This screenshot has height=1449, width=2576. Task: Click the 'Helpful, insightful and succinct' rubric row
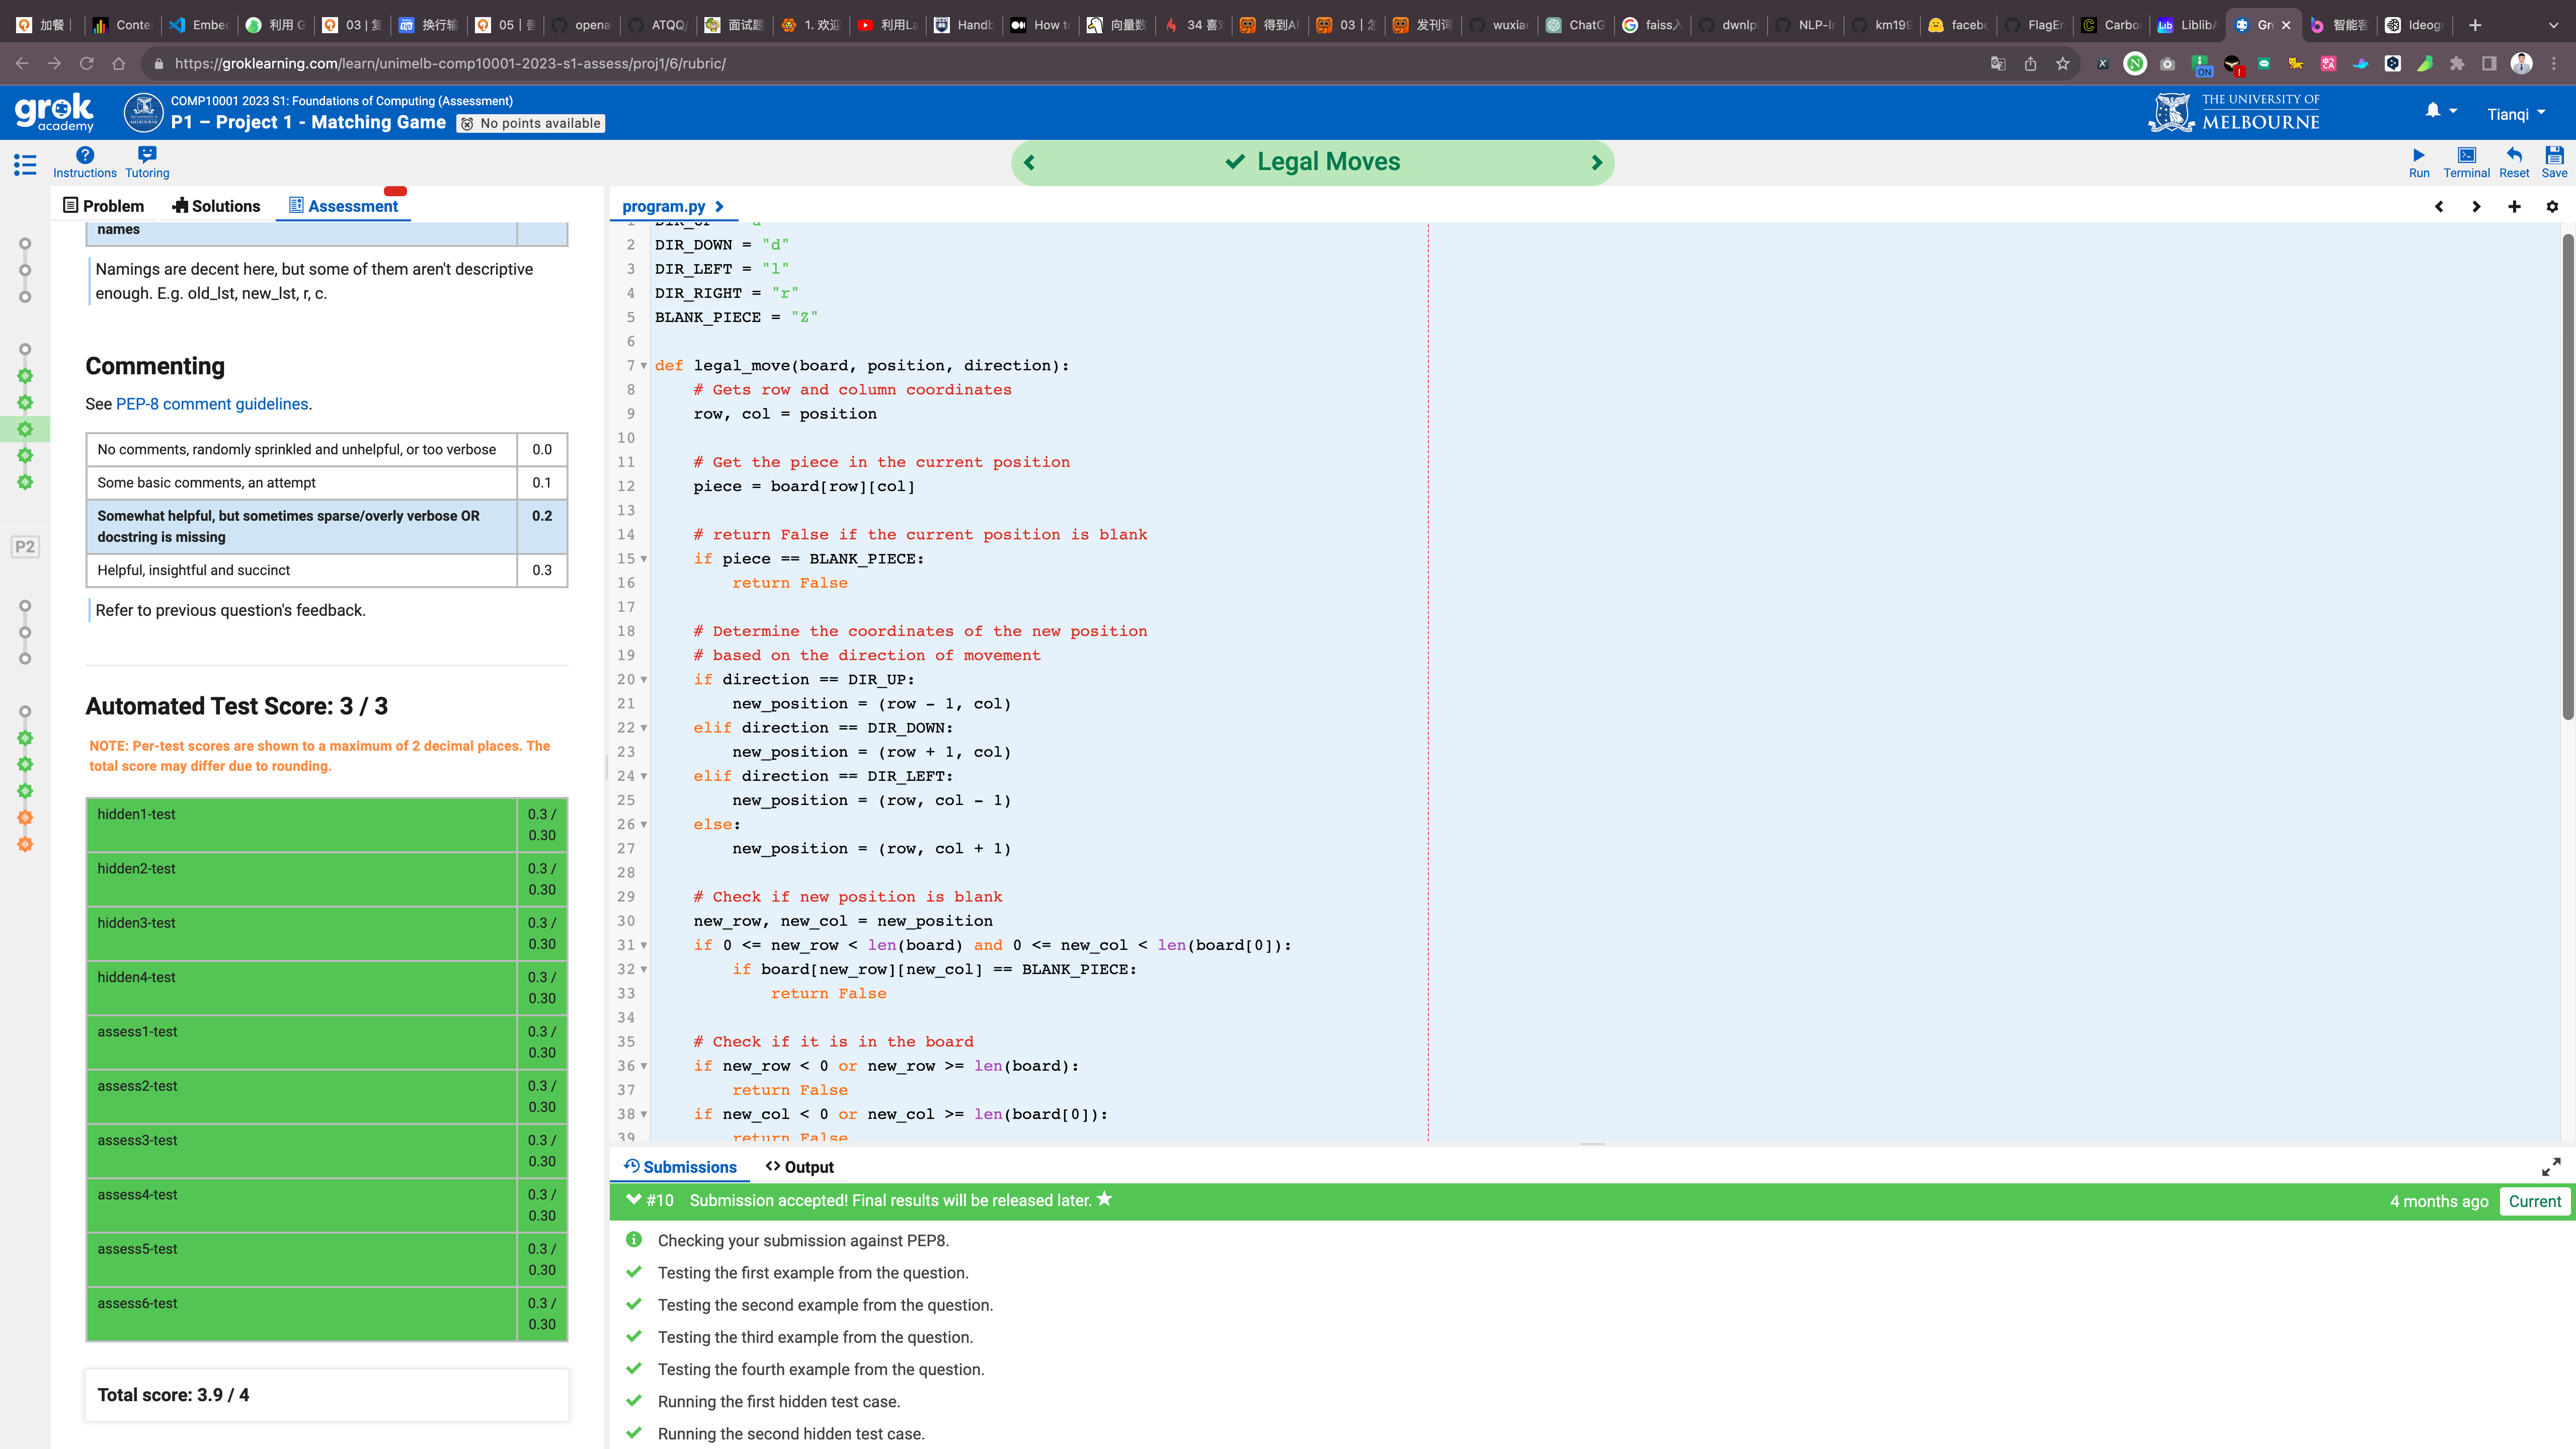pos(327,570)
